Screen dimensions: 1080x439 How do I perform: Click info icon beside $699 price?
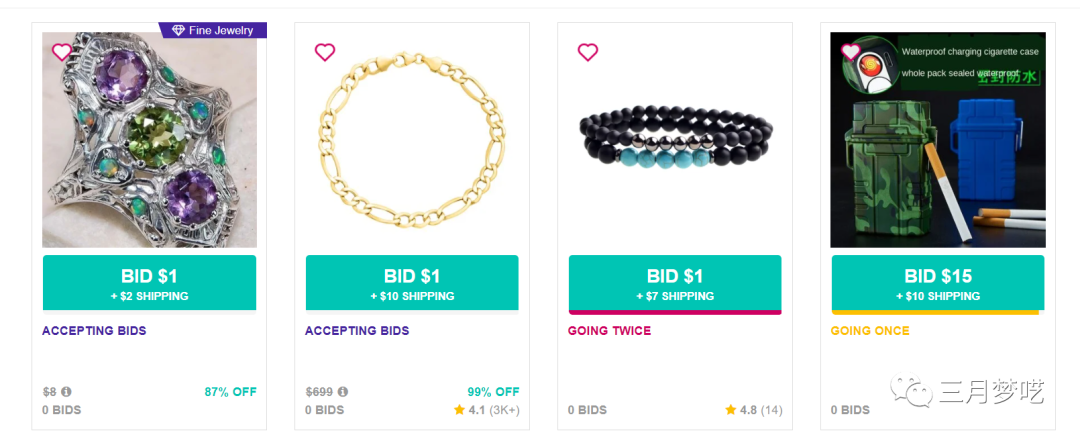[343, 392]
